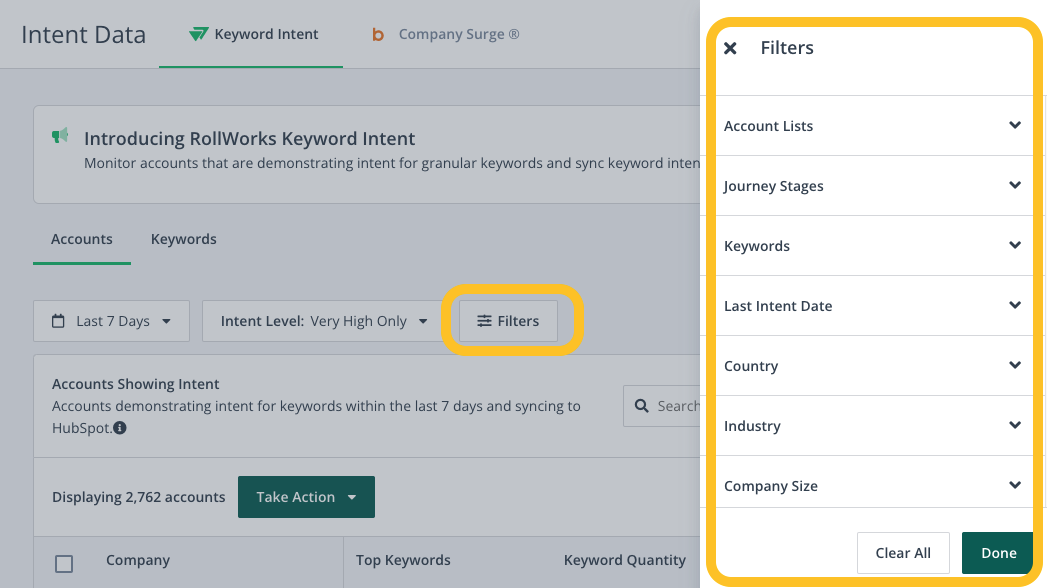Click the 'Introducing RollWorks Keyword Intent' heading

click(x=249, y=138)
